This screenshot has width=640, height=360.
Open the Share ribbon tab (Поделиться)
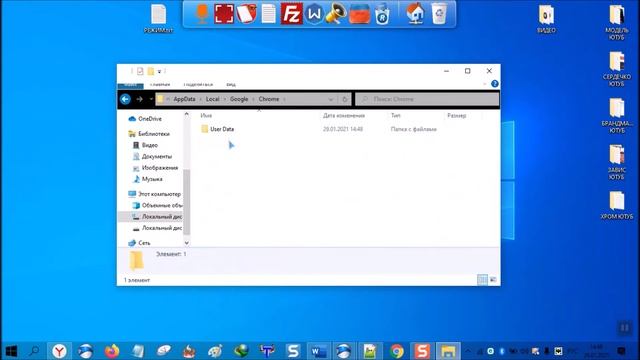(198, 84)
